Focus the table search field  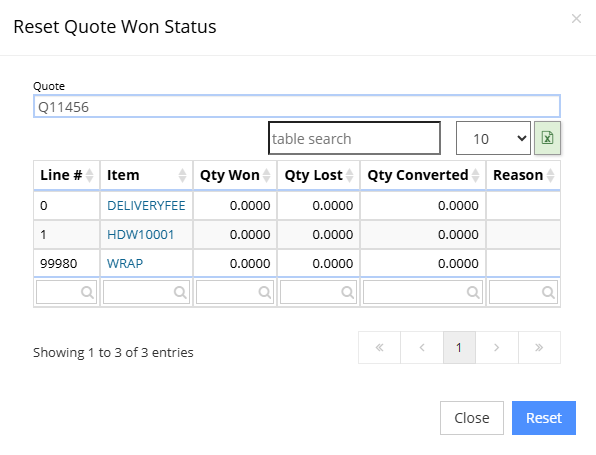pyautogui.click(x=354, y=138)
